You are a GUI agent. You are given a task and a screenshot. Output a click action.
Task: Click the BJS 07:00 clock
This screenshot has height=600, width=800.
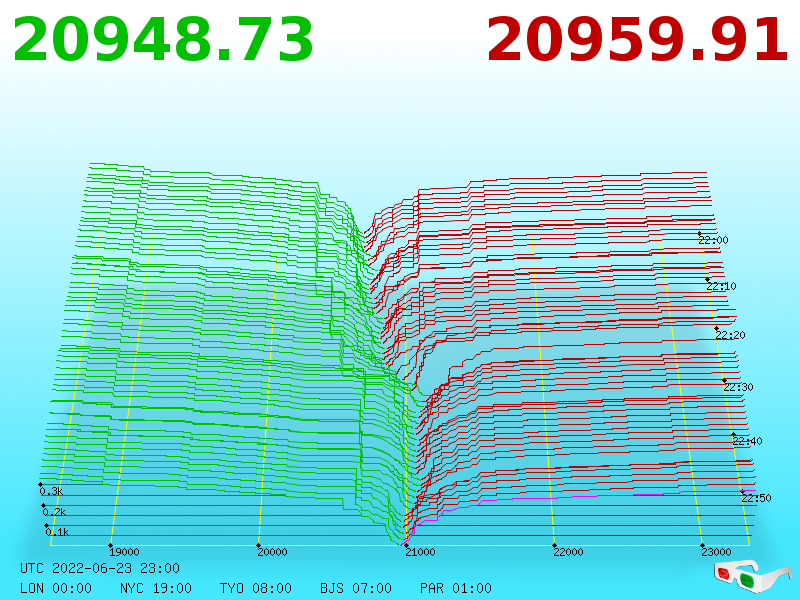[x=356, y=588]
